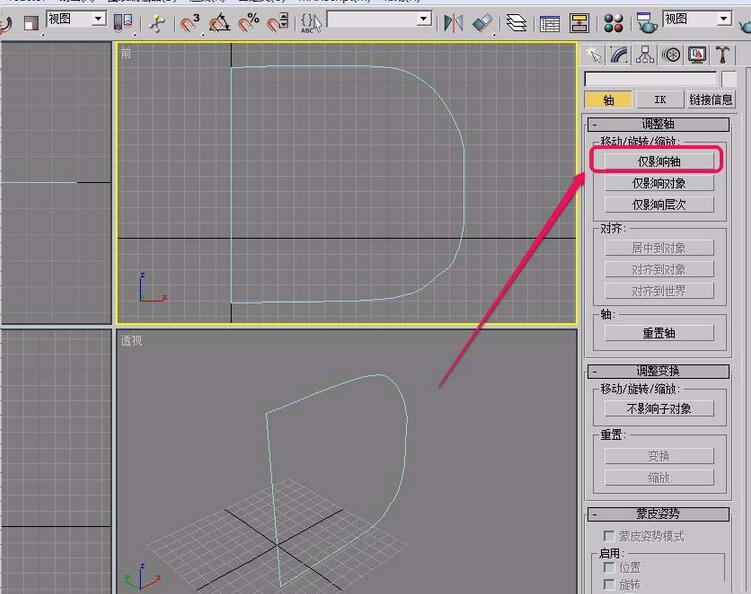Click the 透视 viewport label
The height and width of the screenshot is (594, 751).
(x=131, y=341)
